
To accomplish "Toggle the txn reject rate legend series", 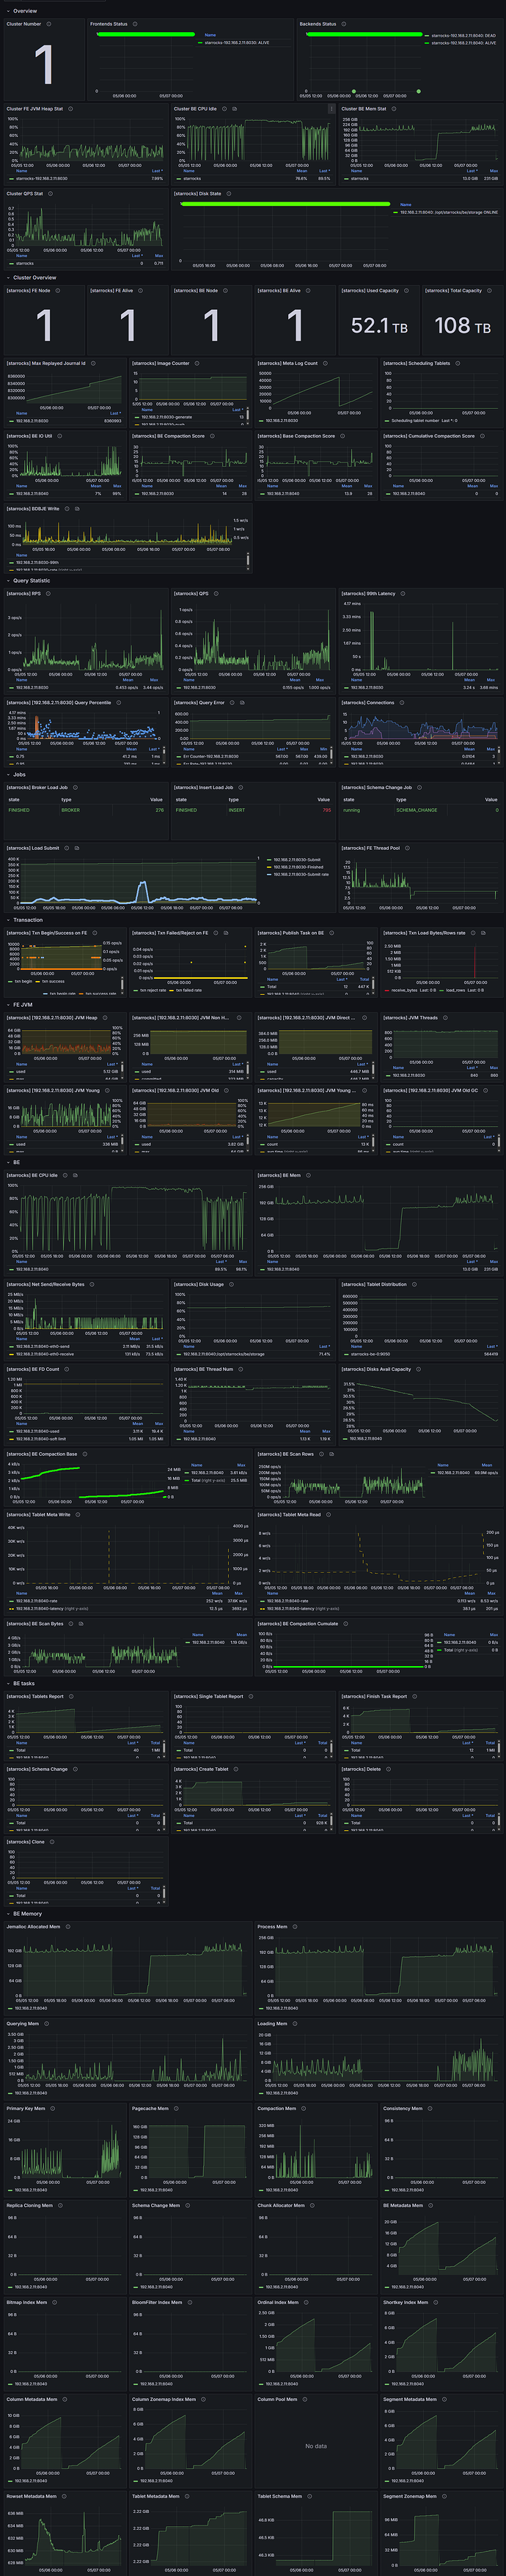I will point(153,990).
